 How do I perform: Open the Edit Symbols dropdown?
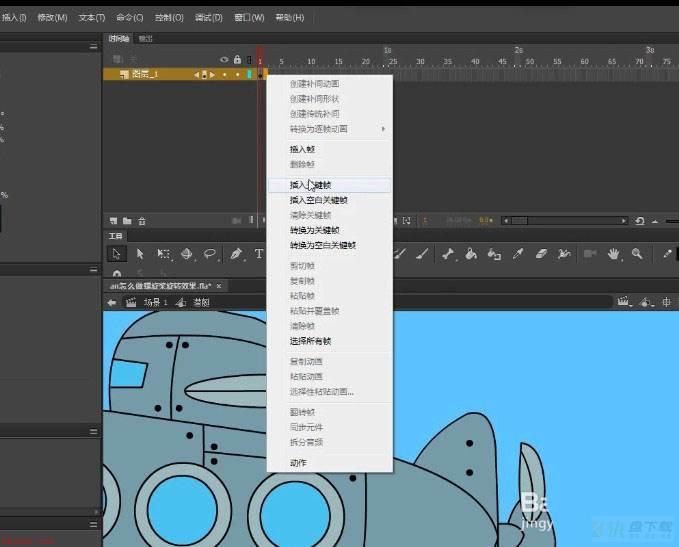(647, 302)
